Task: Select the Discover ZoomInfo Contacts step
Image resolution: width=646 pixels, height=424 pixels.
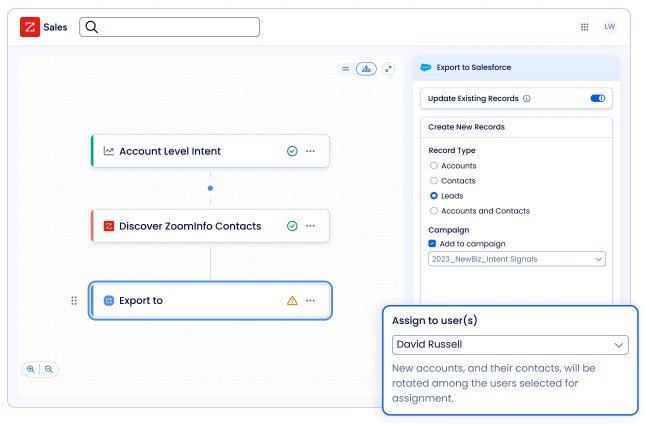Action: point(210,226)
